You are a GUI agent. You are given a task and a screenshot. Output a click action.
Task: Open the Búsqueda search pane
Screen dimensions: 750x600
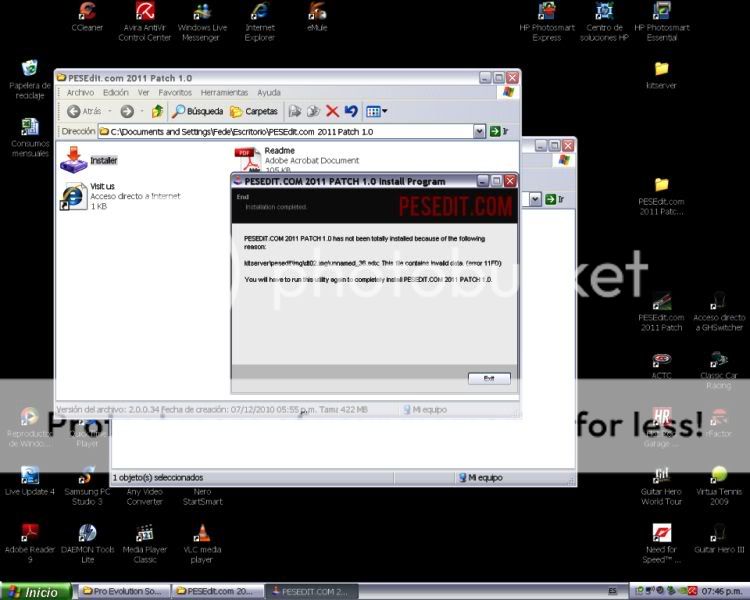pyautogui.click(x=198, y=111)
